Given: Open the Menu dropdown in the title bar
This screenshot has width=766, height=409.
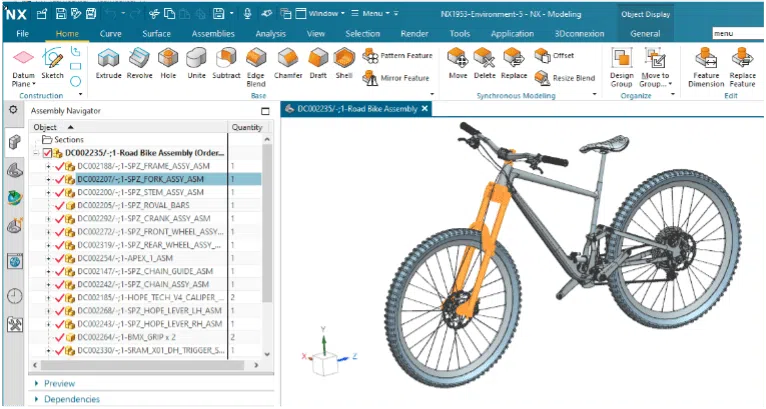Looking at the screenshot, I should [370, 14].
